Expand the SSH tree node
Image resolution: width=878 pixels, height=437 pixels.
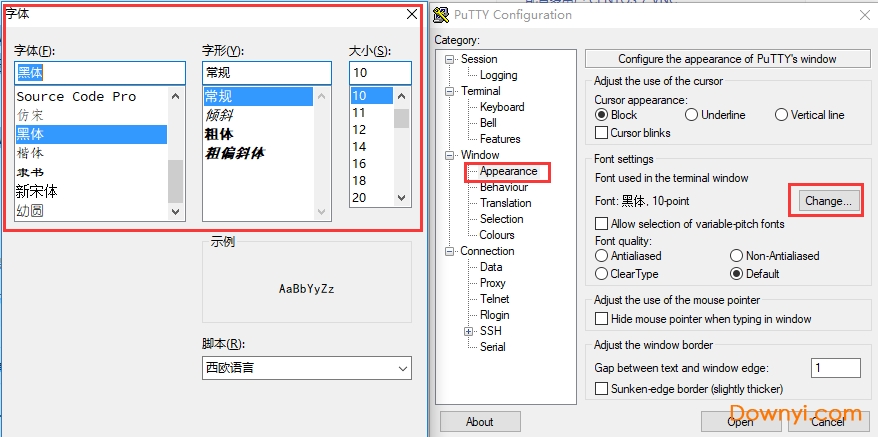(x=468, y=331)
